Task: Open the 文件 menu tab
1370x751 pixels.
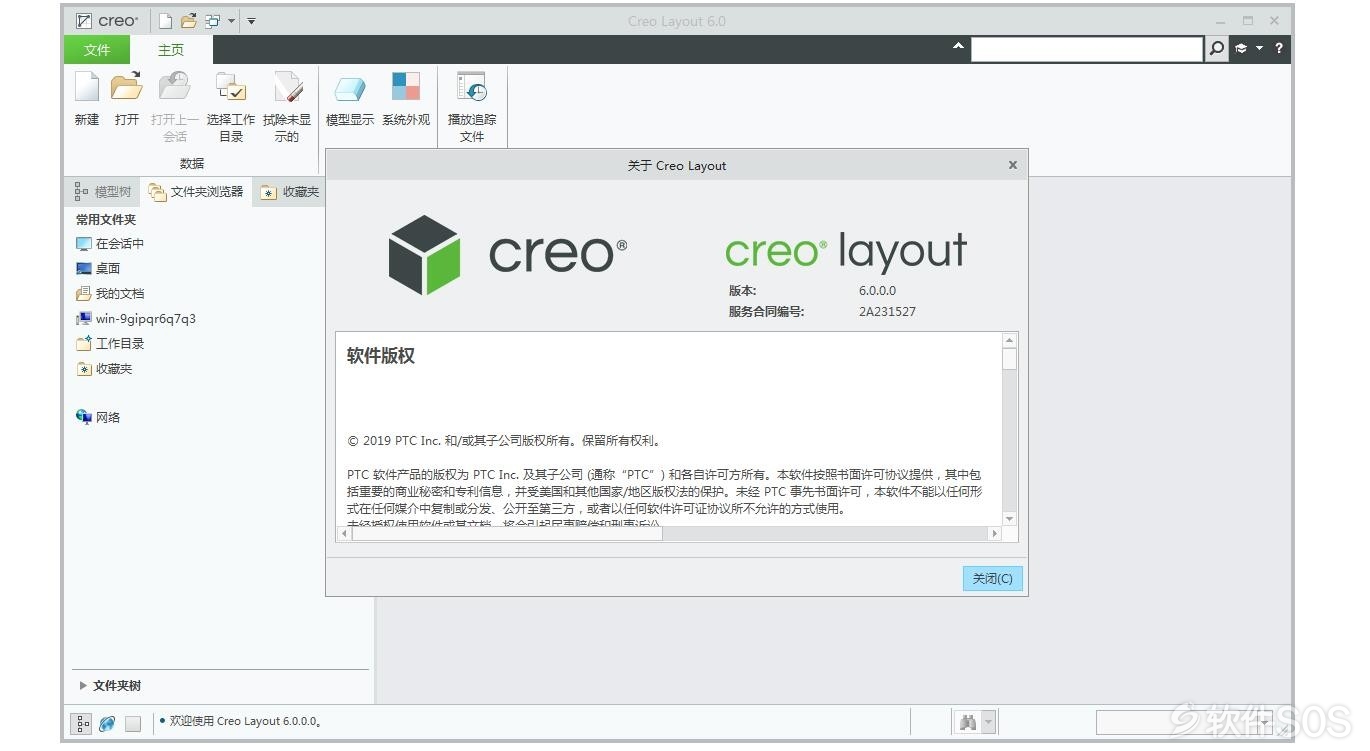Action: tap(97, 50)
